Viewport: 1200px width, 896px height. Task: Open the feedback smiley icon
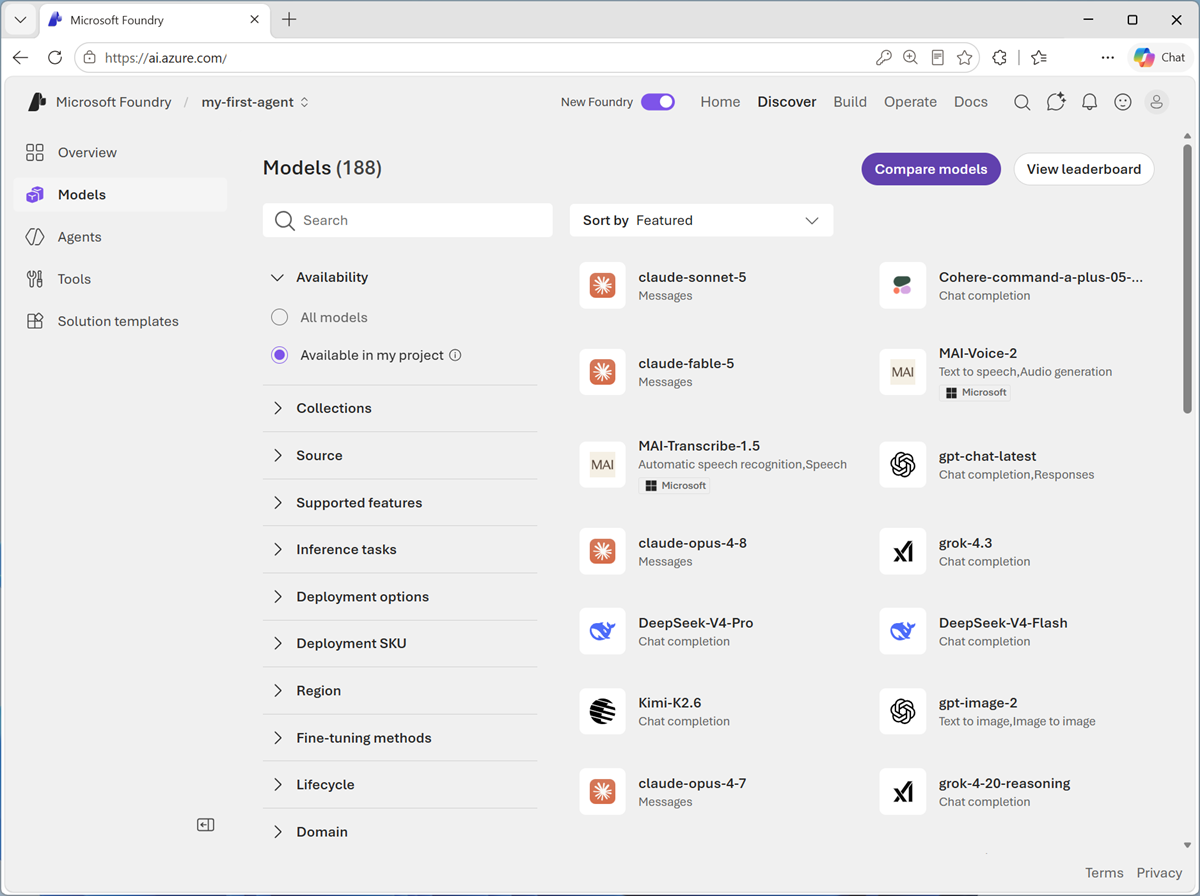point(1123,102)
